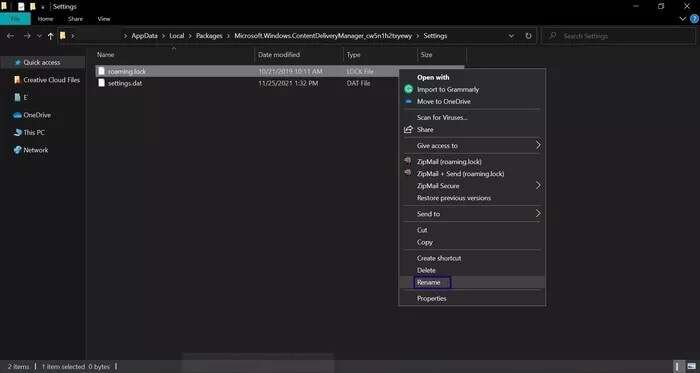
Task: Select Quick access in sidebar
Action: pos(42,62)
